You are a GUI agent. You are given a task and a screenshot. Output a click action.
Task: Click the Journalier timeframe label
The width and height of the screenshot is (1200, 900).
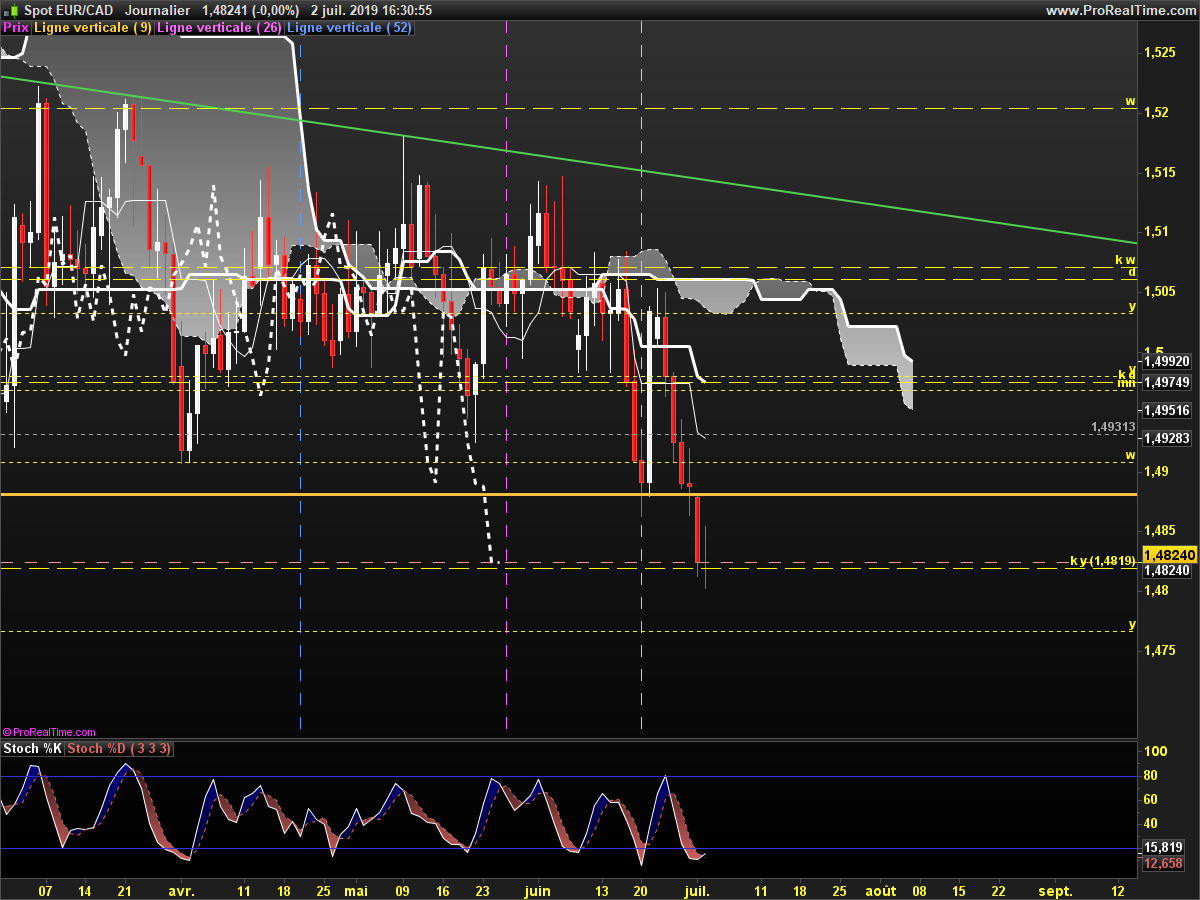[x=158, y=10]
